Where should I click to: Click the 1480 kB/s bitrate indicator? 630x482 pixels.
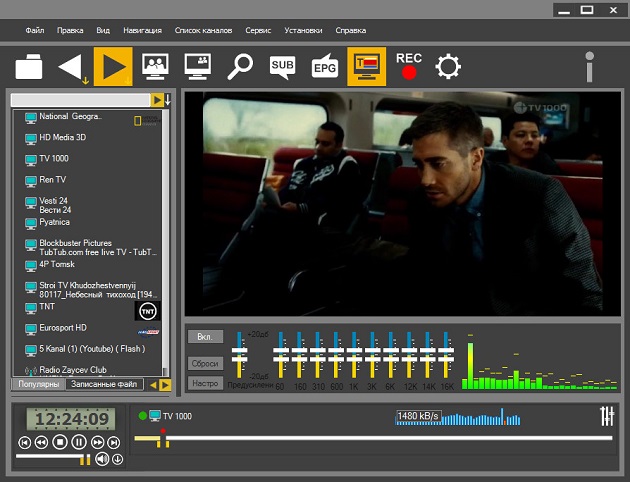coord(418,416)
